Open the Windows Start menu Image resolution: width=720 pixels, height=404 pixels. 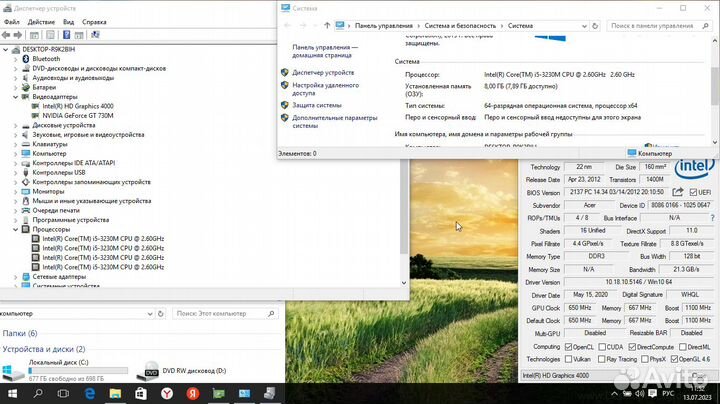pos(12,393)
